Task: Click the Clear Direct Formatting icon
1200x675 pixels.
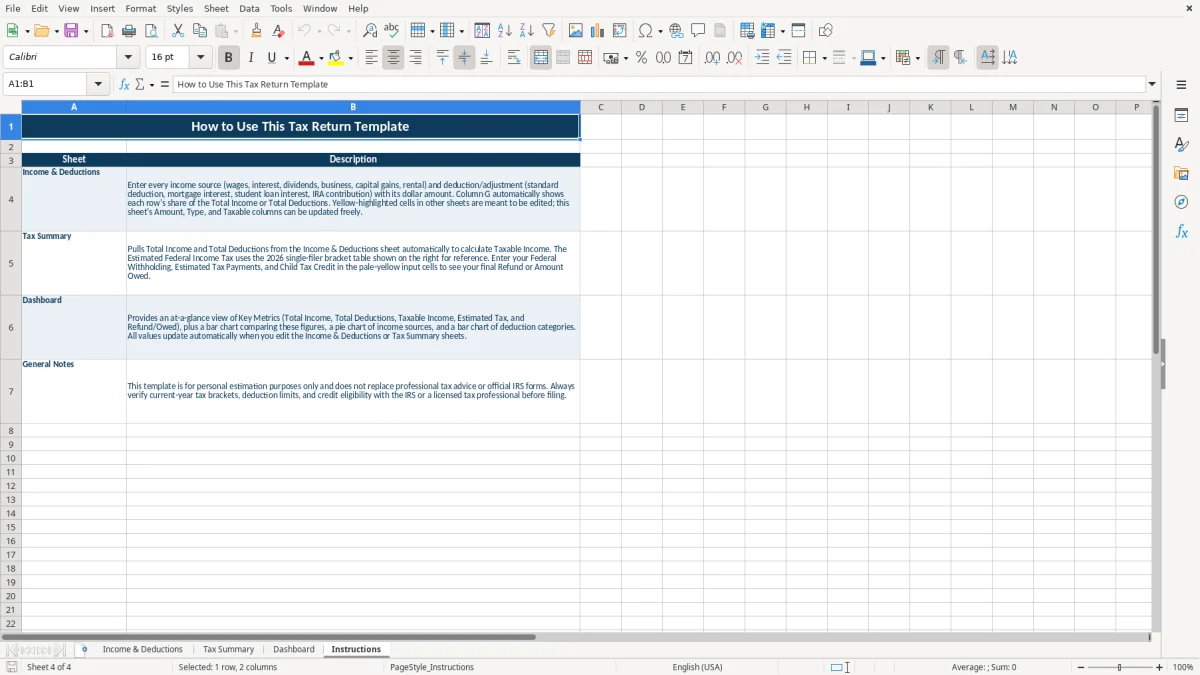Action: 278,31
